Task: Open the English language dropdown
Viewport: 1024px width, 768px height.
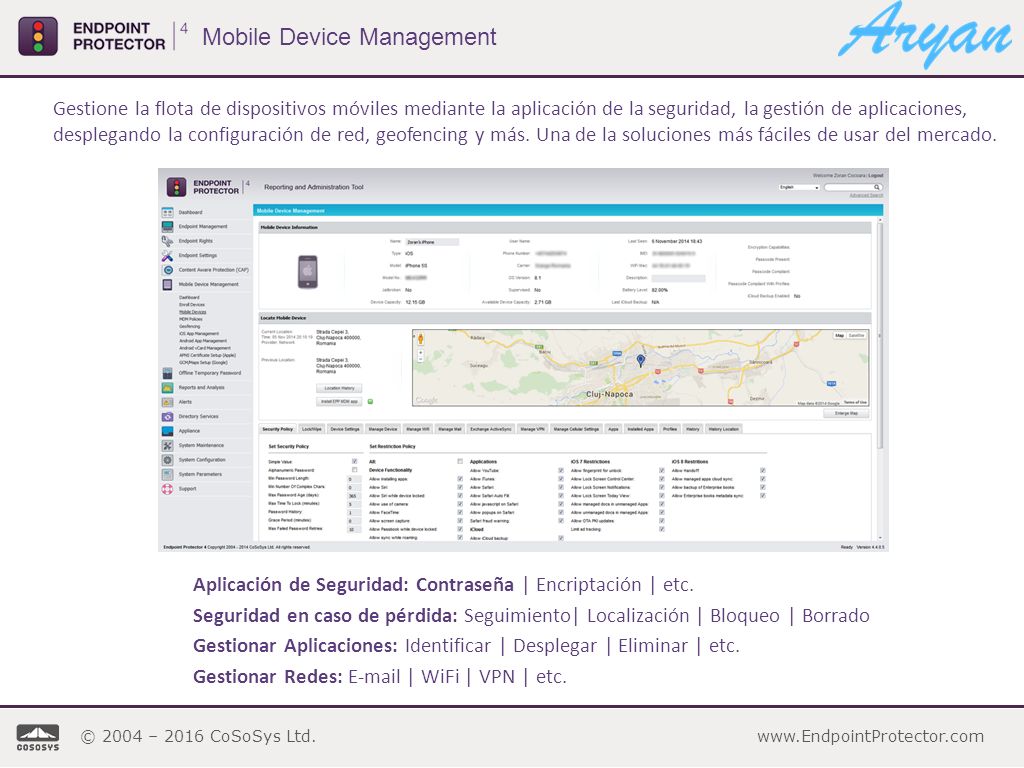Action: click(x=799, y=187)
